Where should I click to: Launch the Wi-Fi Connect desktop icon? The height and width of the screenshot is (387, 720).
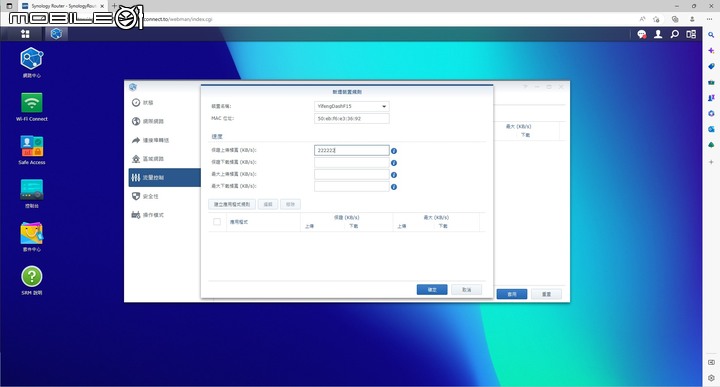(32, 107)
